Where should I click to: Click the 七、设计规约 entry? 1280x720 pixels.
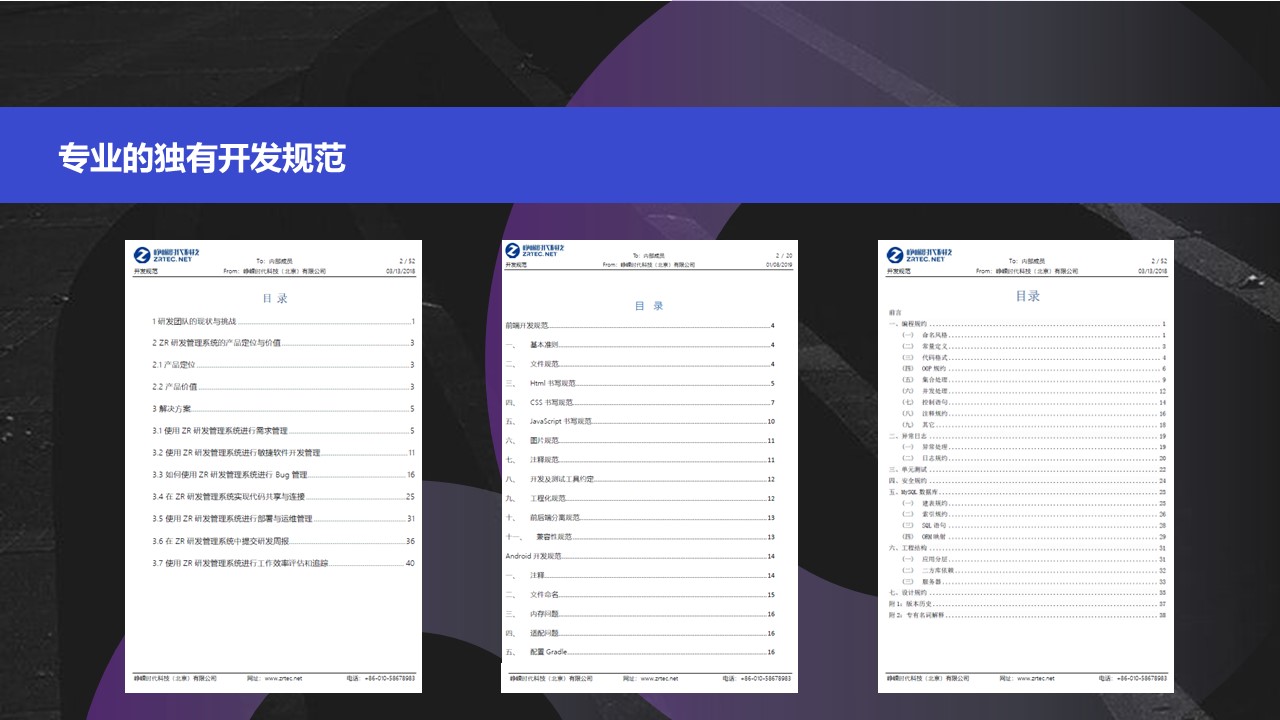[1027, 593]
